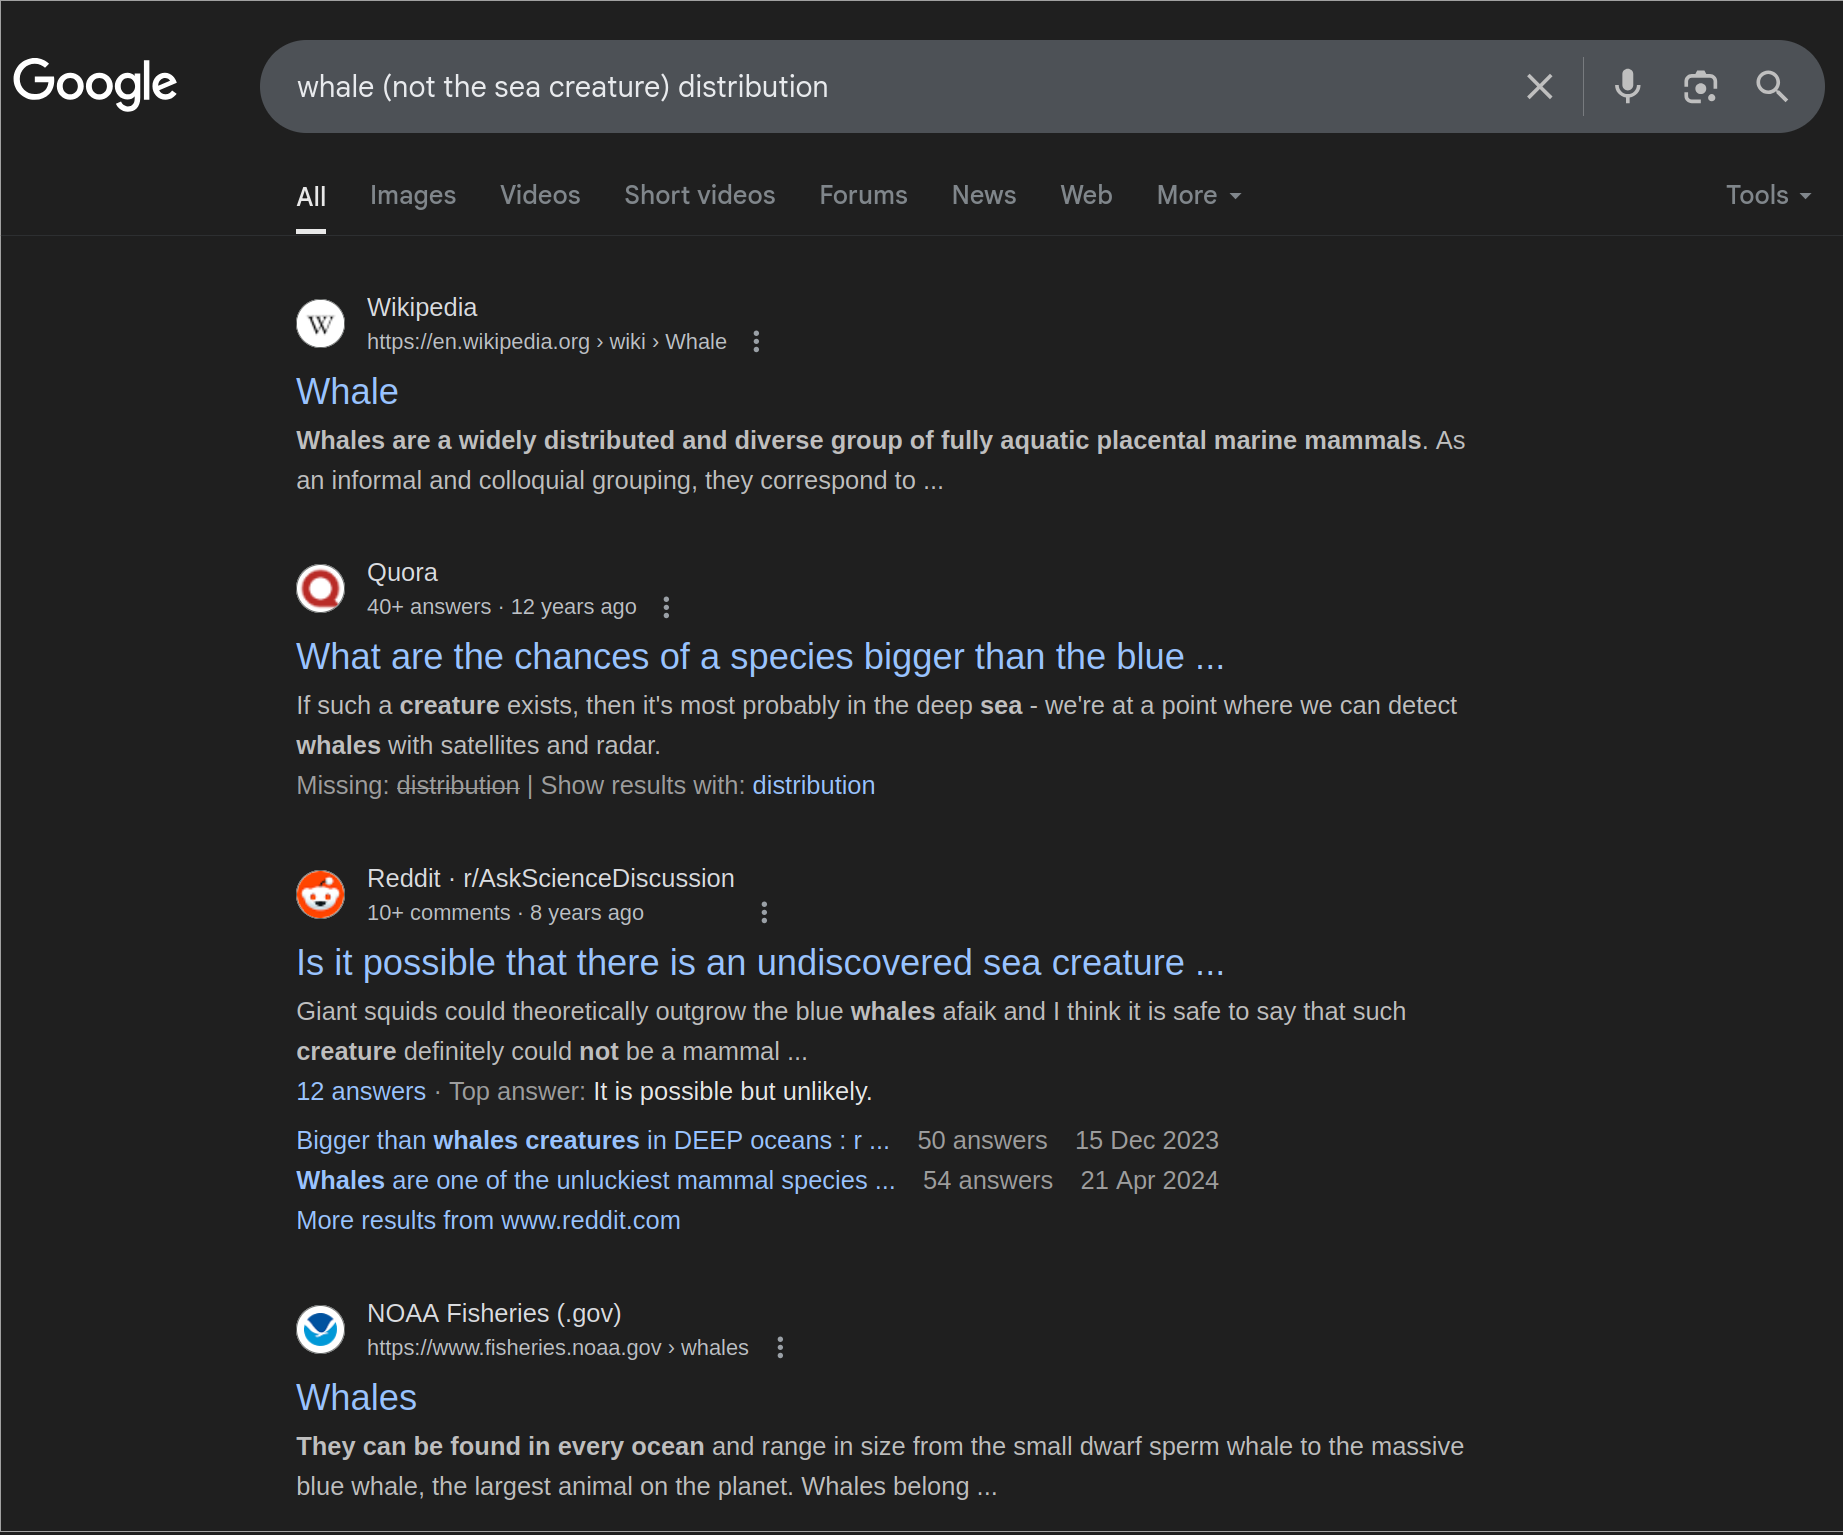
Task: Click the NOAA fisheries.noaa.gov URL text
Action: (x=557, y=1348)
